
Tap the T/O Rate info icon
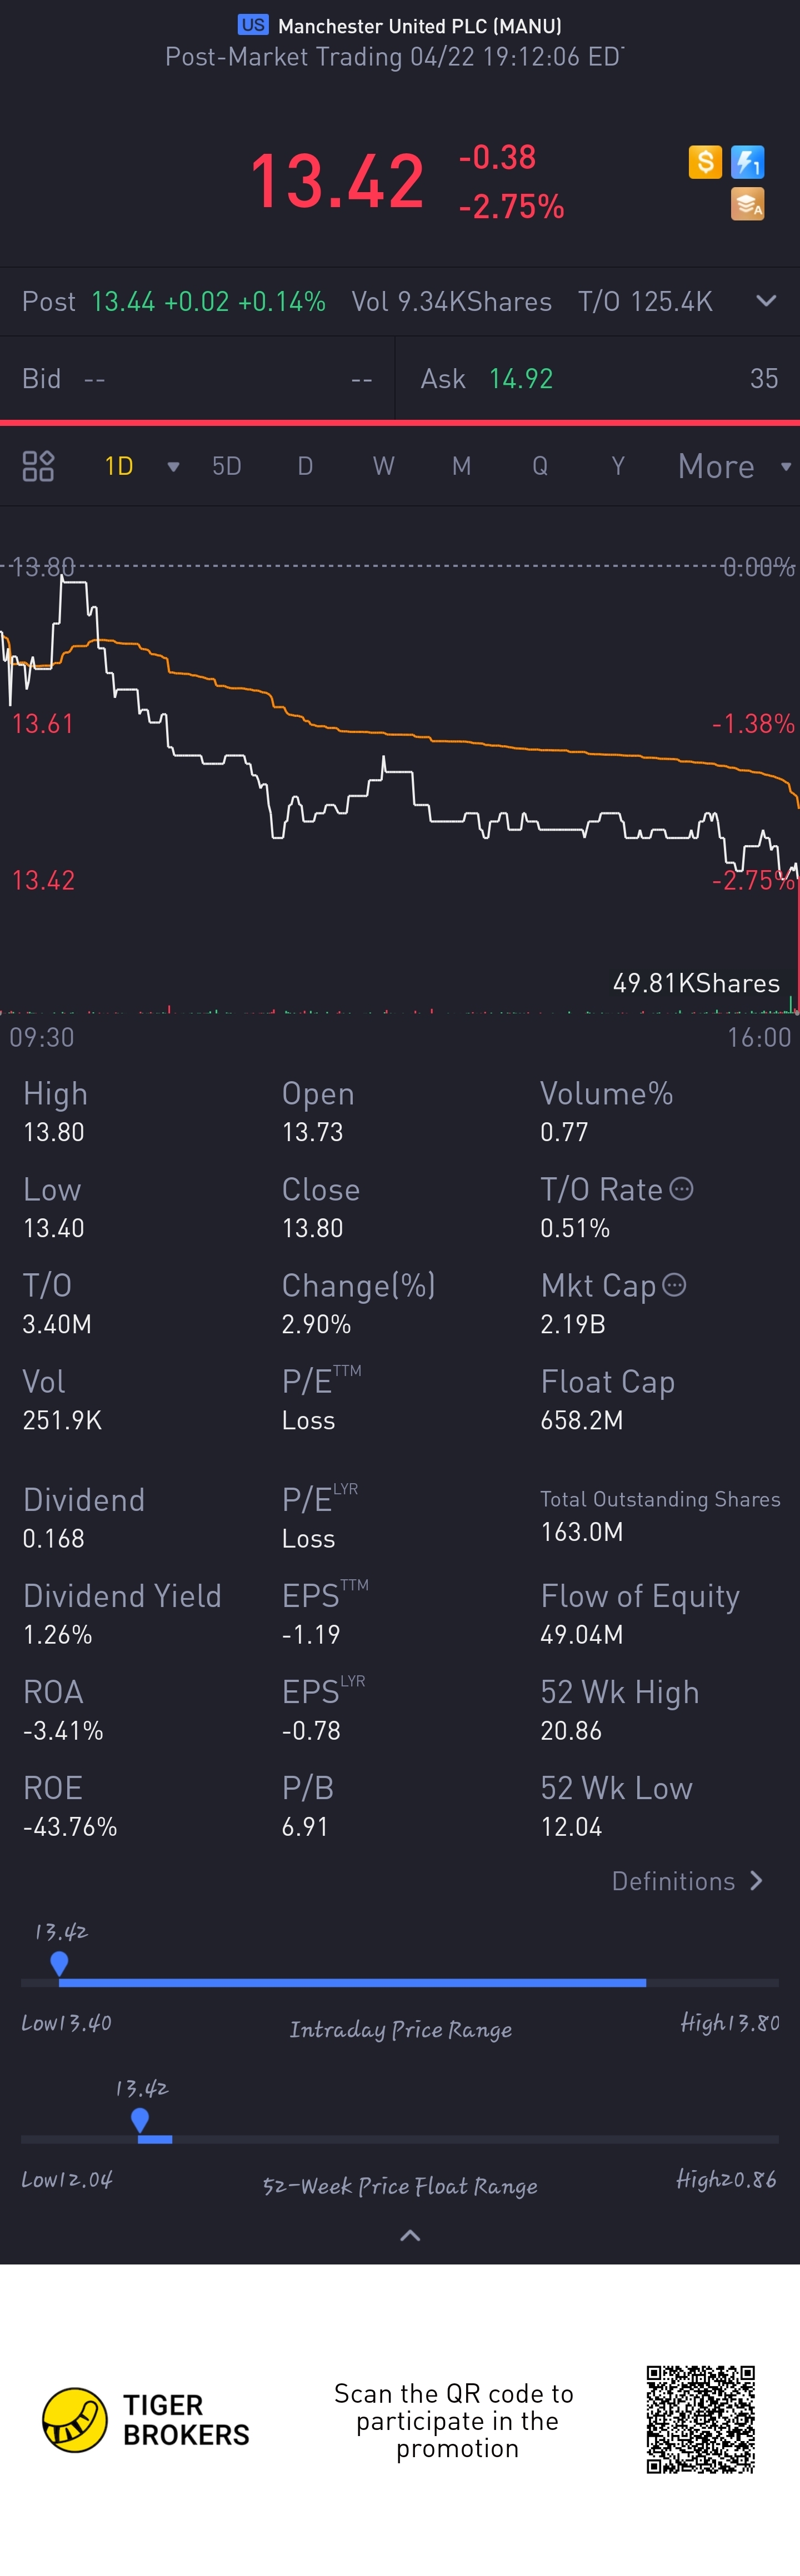tap(682, 1189)
